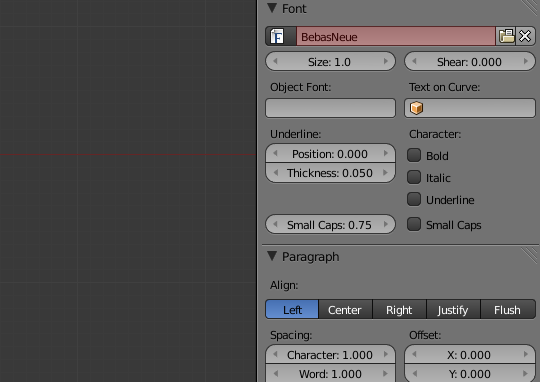Decrease Small Caps scale with left arrow

[275, 224]
